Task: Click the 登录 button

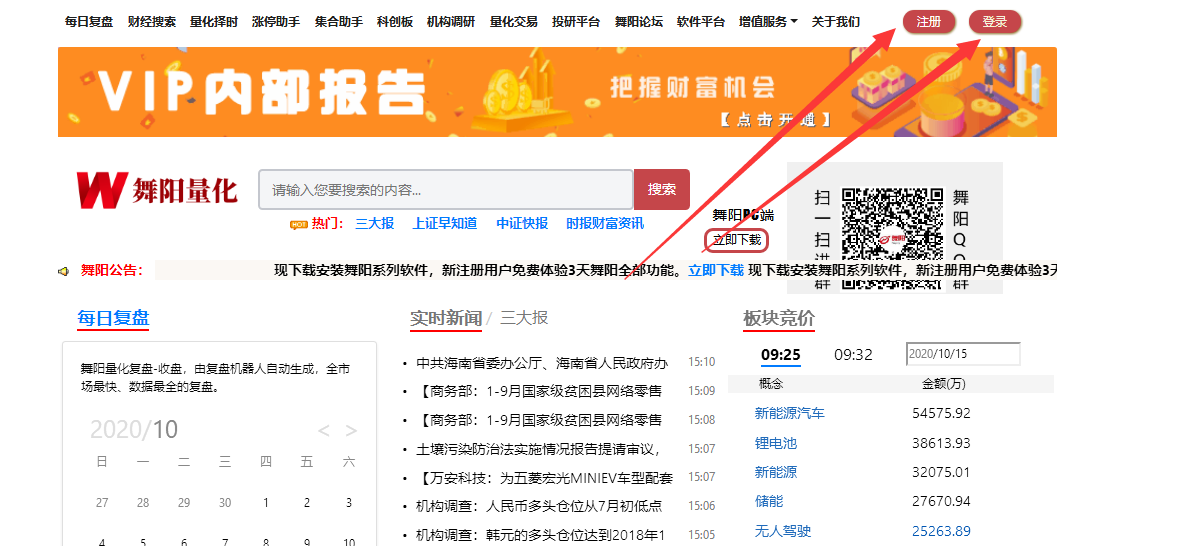Action: (x=995, y=22)
